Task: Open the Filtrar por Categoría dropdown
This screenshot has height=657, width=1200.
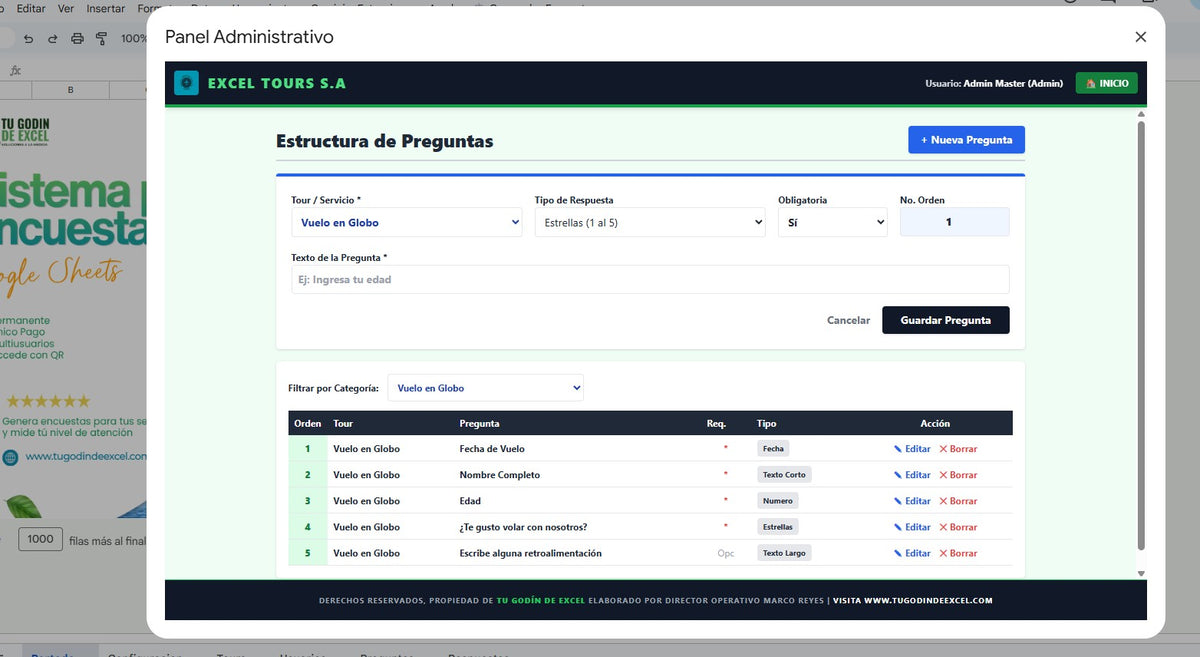Action: pos(486,388)
